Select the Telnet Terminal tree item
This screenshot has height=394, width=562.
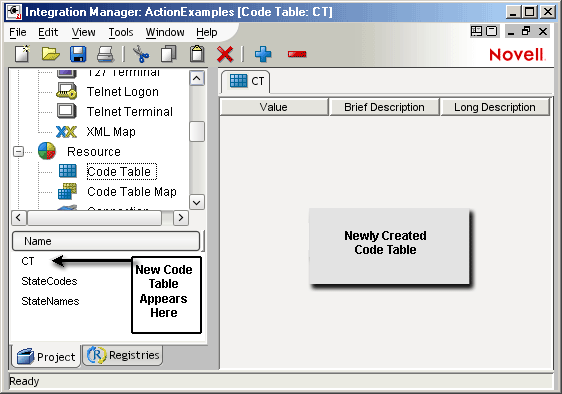(130, 111)
